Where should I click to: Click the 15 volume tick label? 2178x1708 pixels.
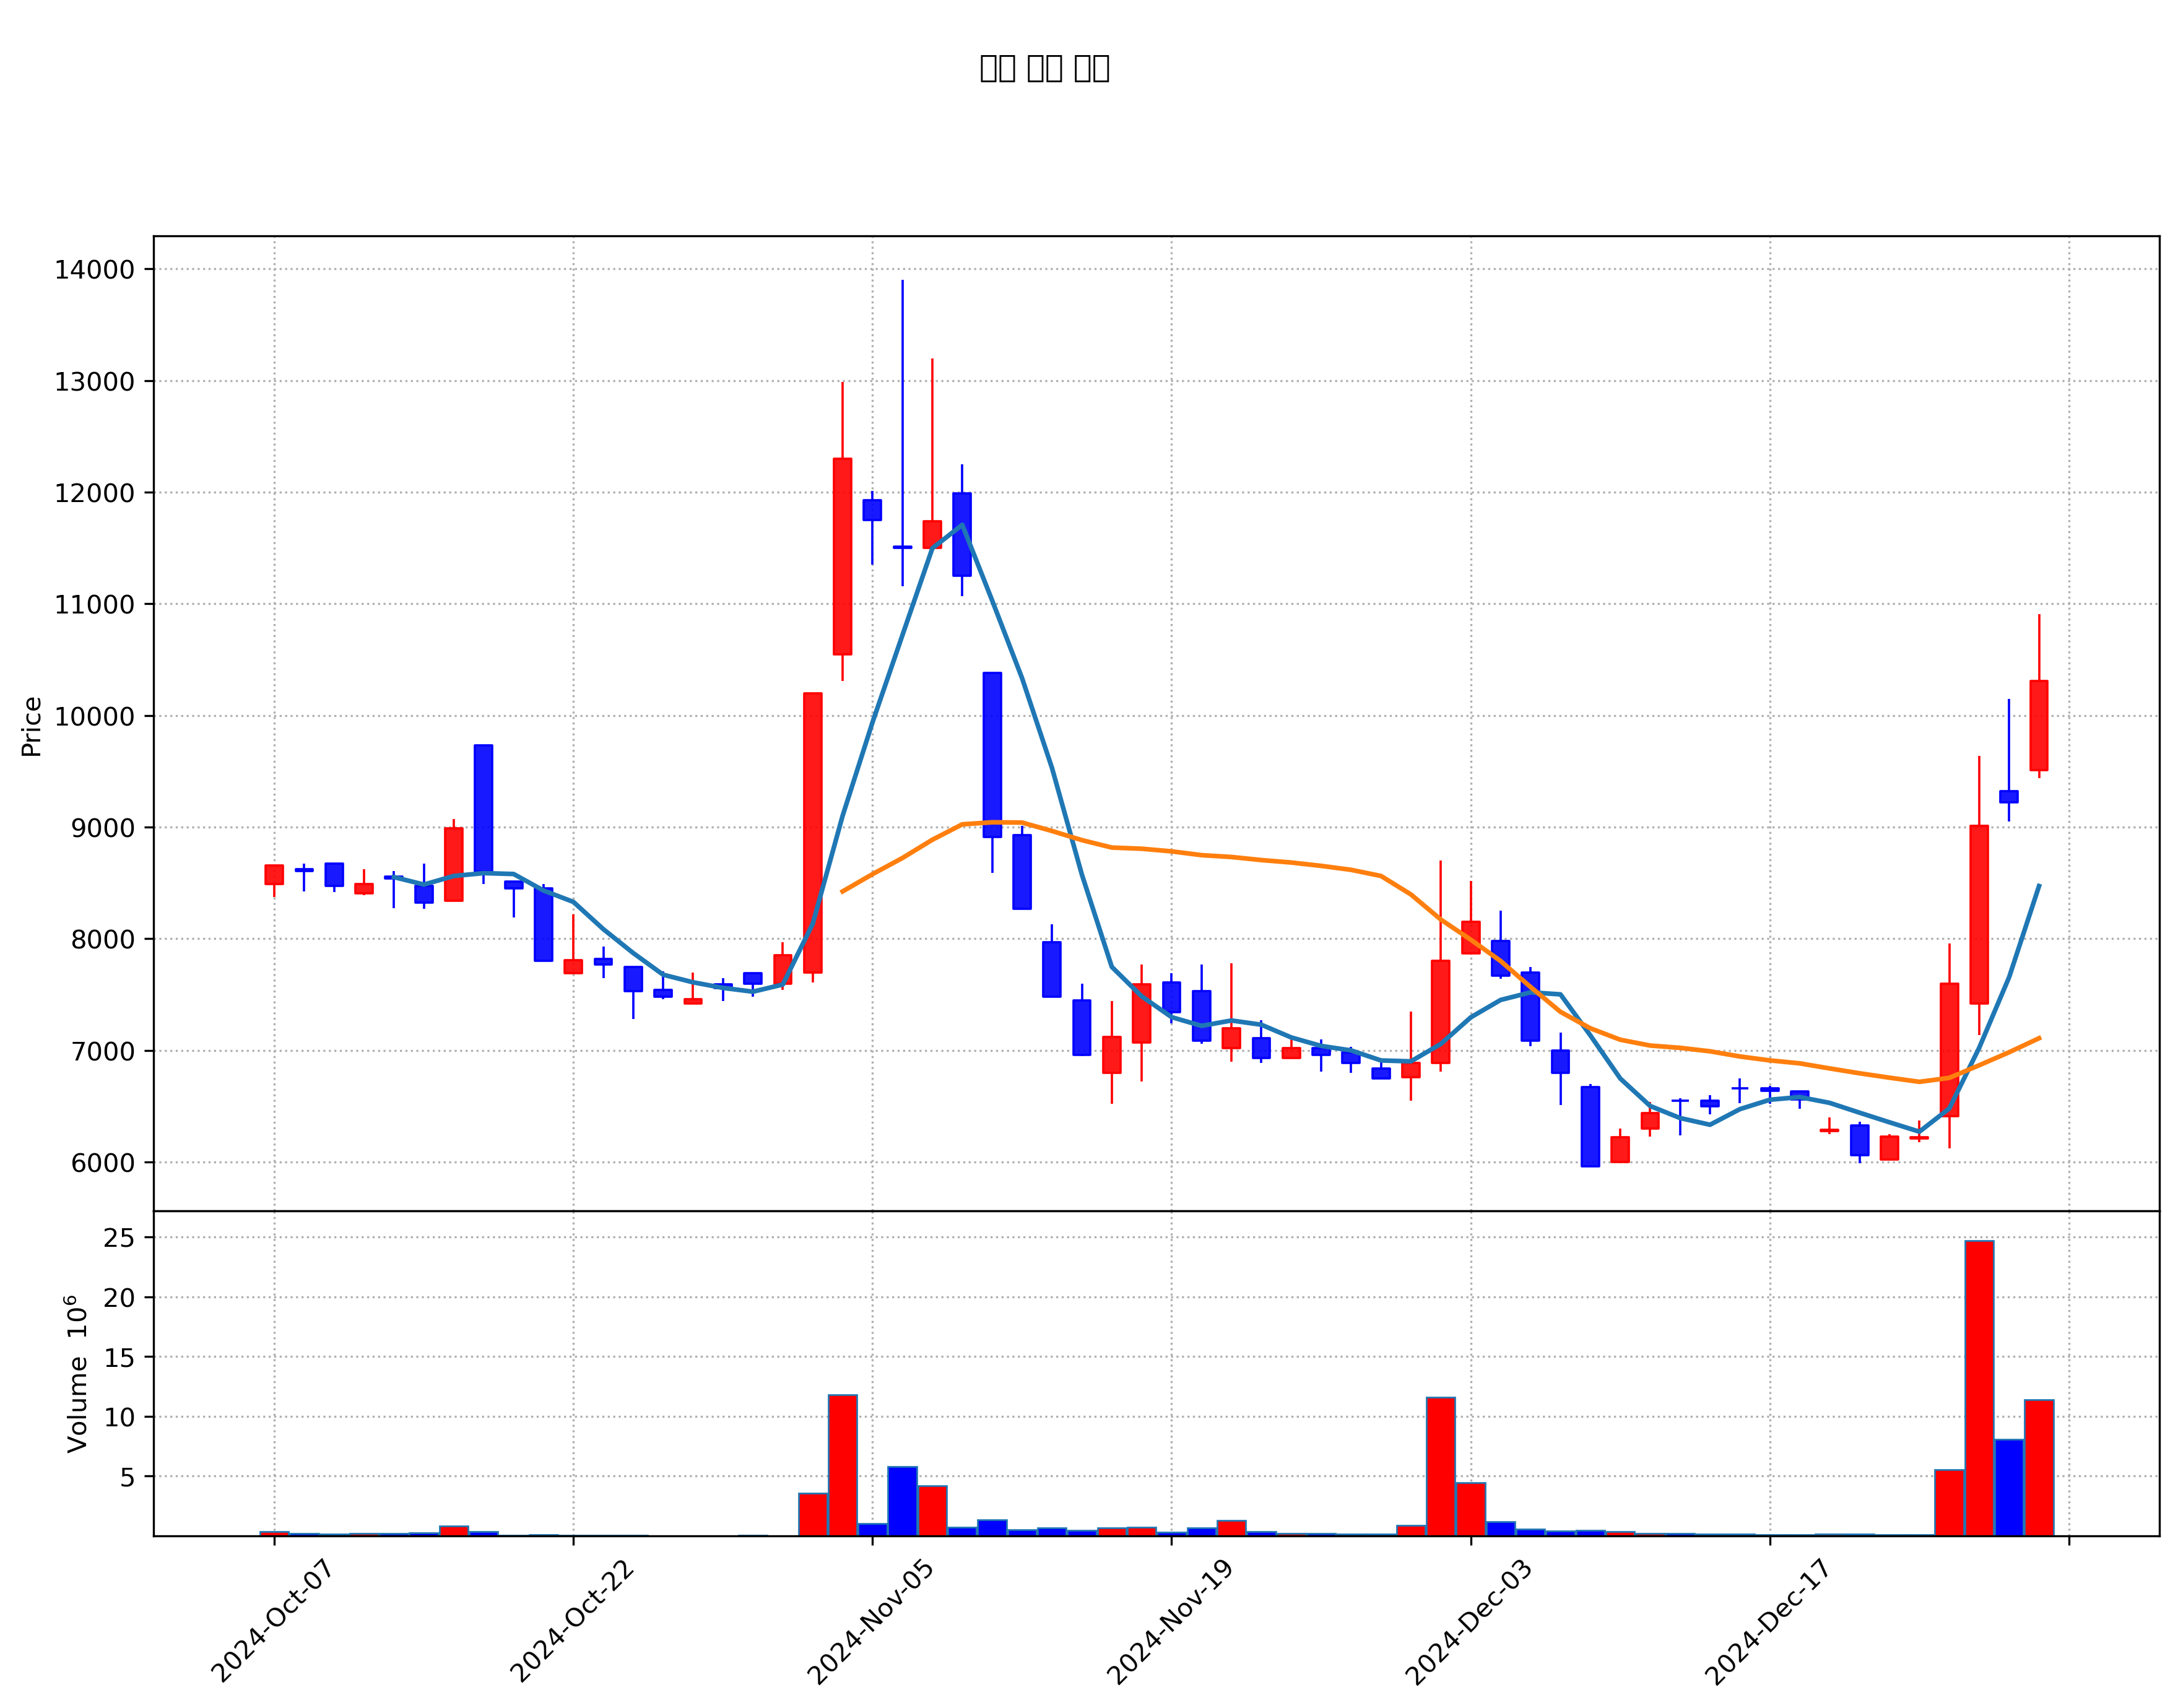coord(120,1358)
